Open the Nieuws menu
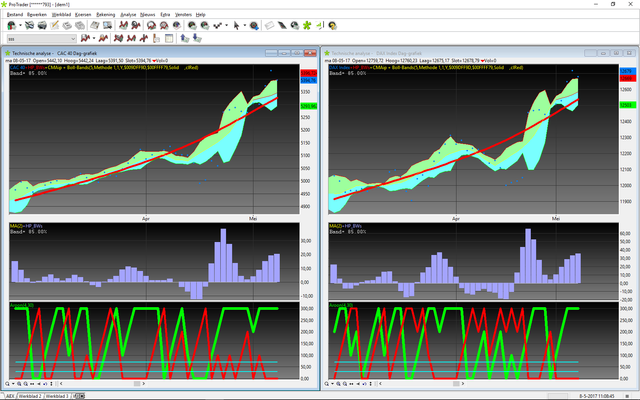Viewport: 640px width, 400px height. [x=147, y=14]
